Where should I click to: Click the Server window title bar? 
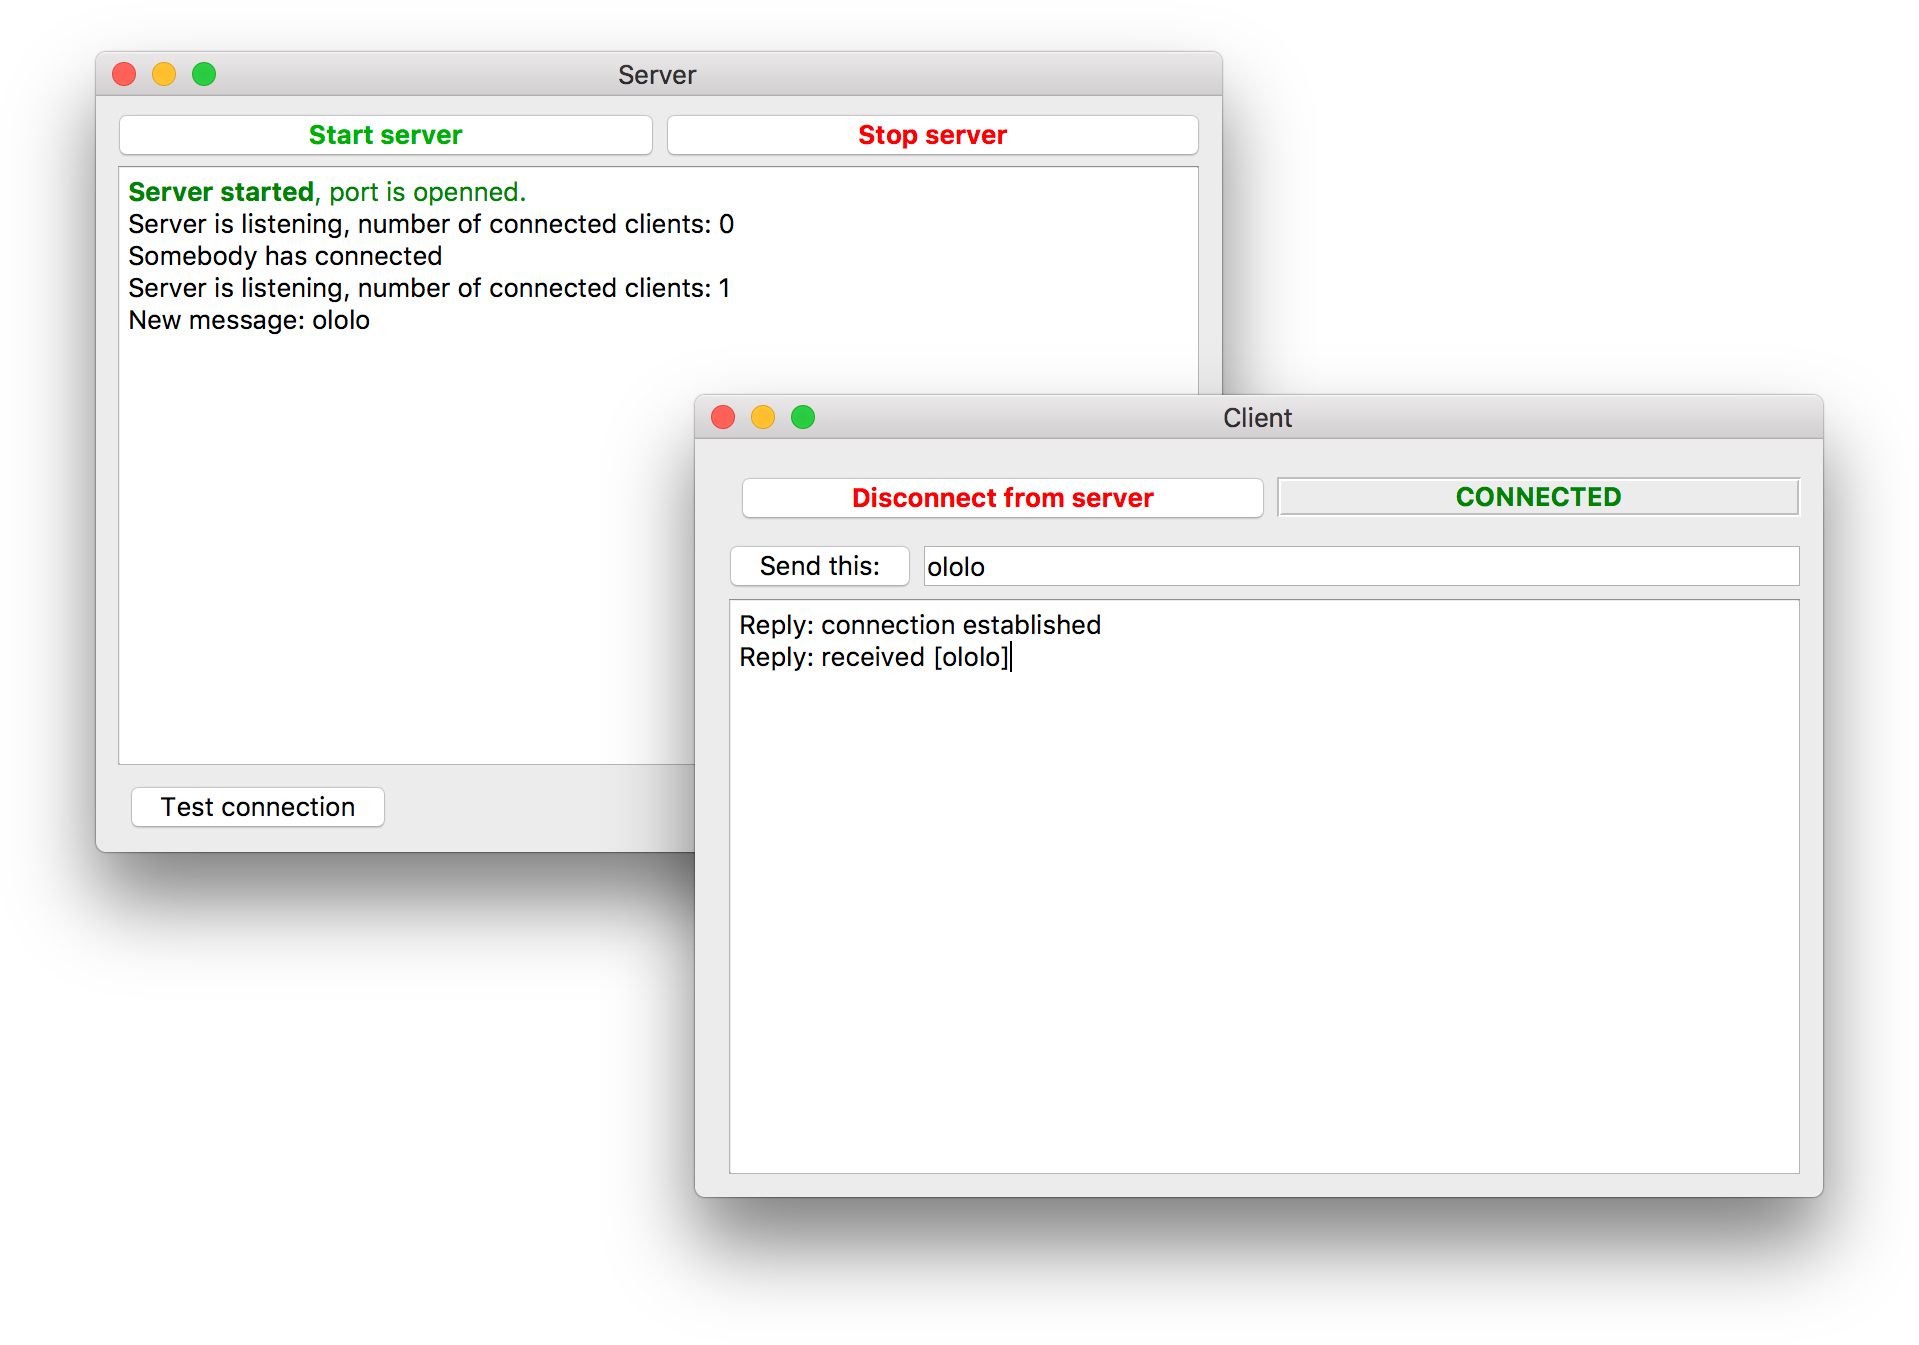pos(658,75)
